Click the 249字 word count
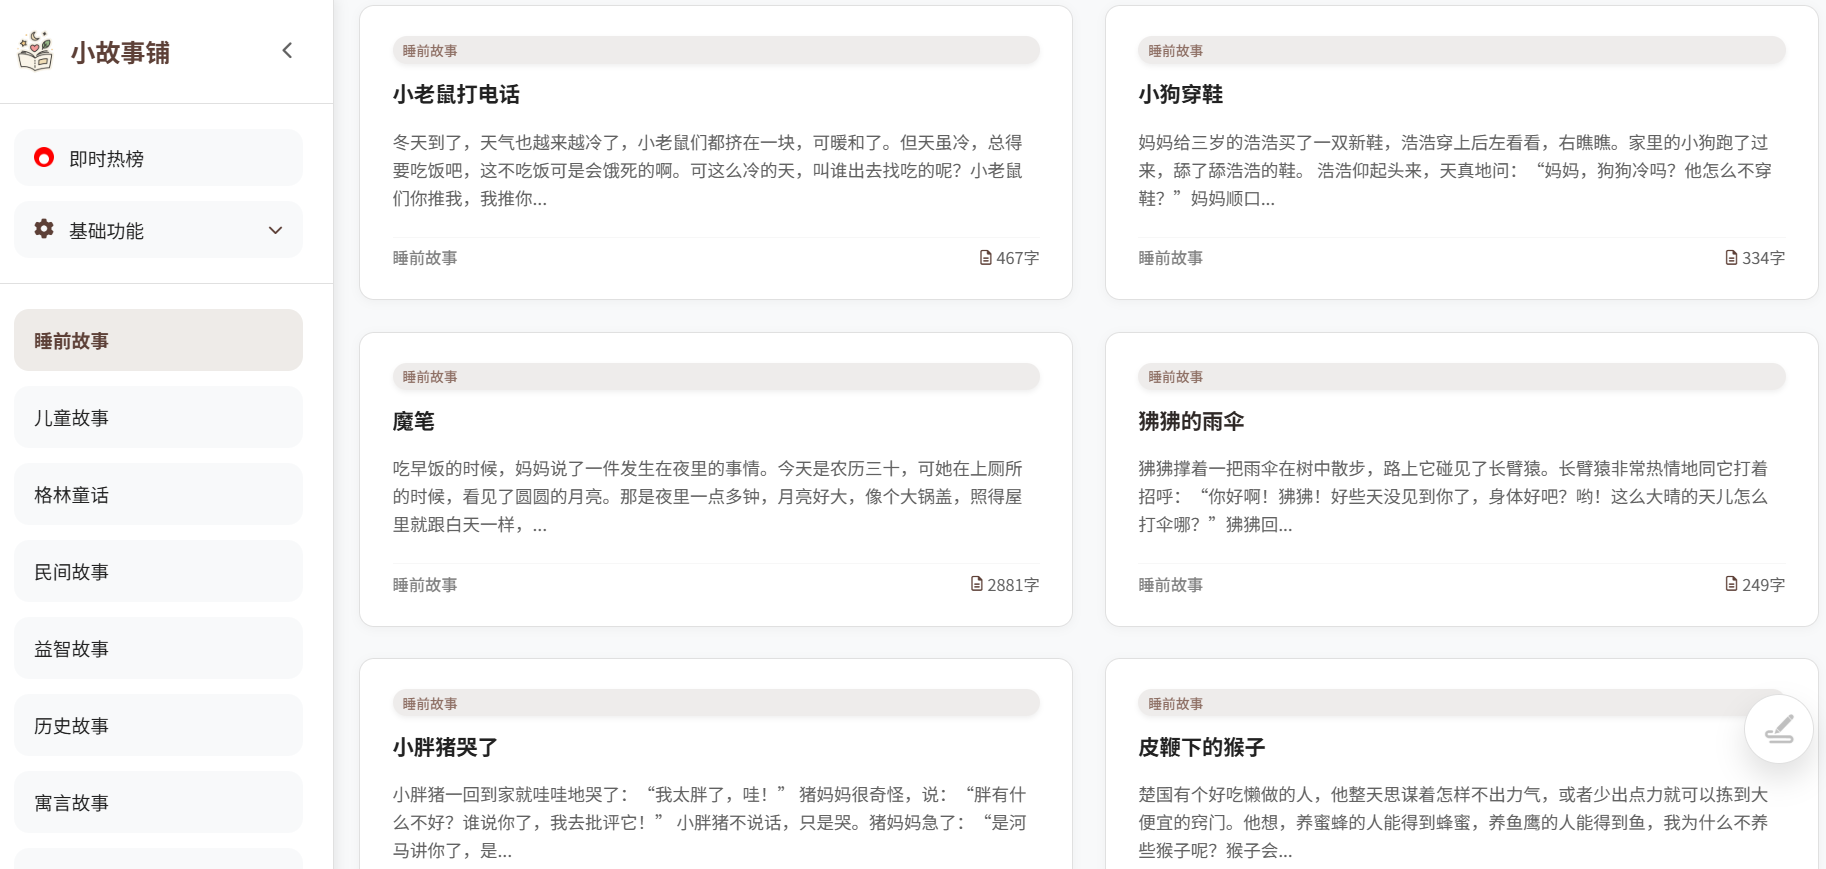 pos(1764,585)
